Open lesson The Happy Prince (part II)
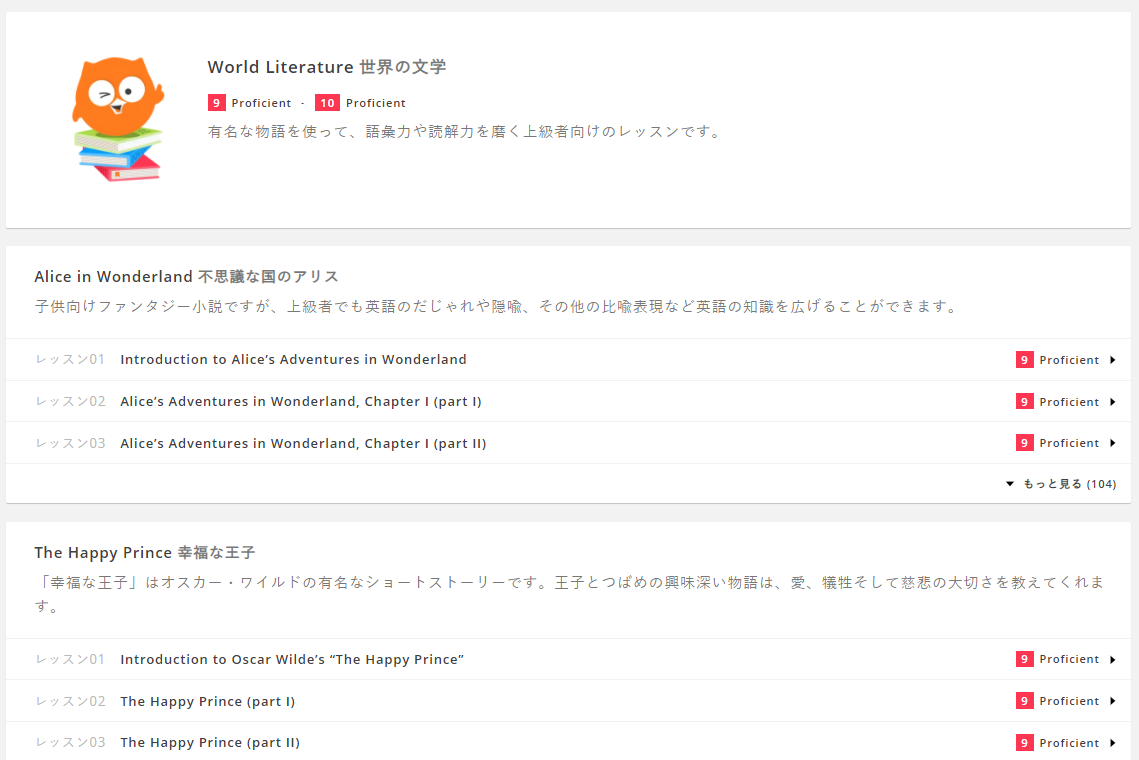Image resolution: width=1139 pixels, height=760 pixels. tap(210, 743)
